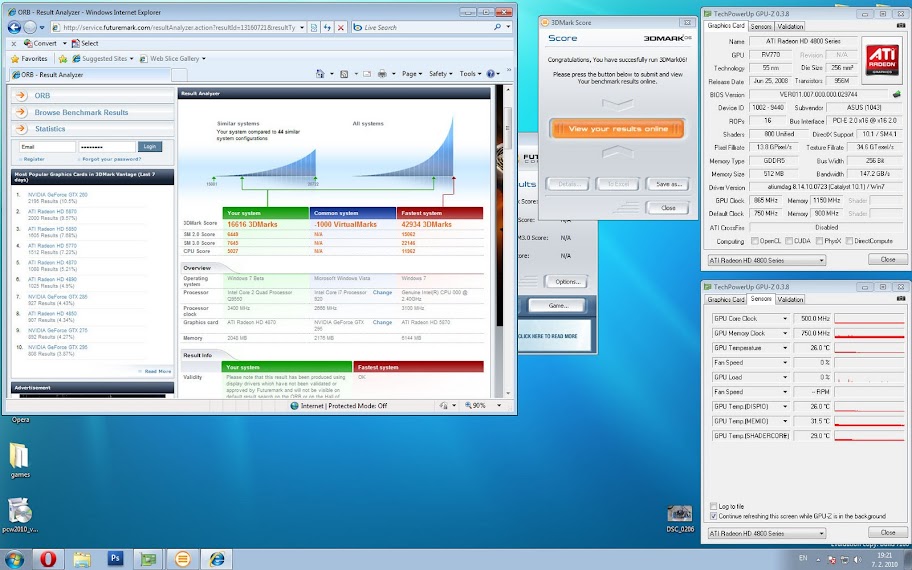Click the add to favorites bar star icon
The image size is (912, 570).
tap(63, 59)
